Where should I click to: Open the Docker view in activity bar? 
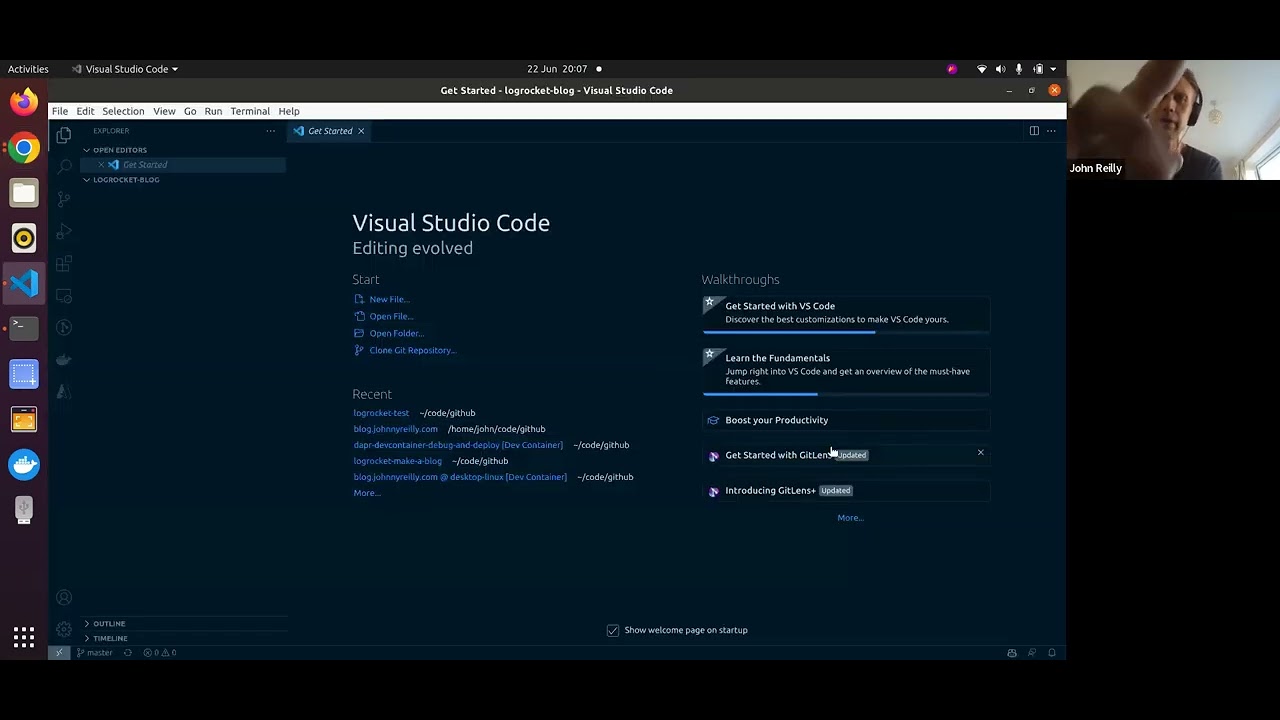coord(64,359)
